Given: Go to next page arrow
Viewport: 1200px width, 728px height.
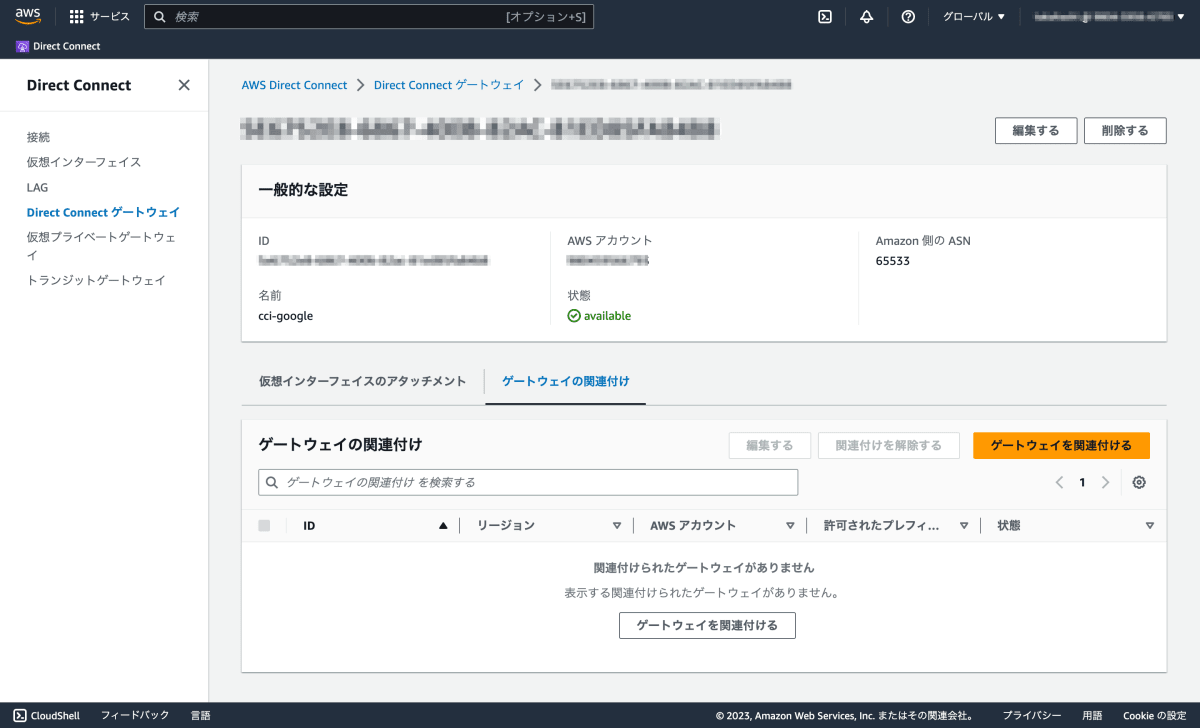Looking at the screenshot, I should 1105,482.
